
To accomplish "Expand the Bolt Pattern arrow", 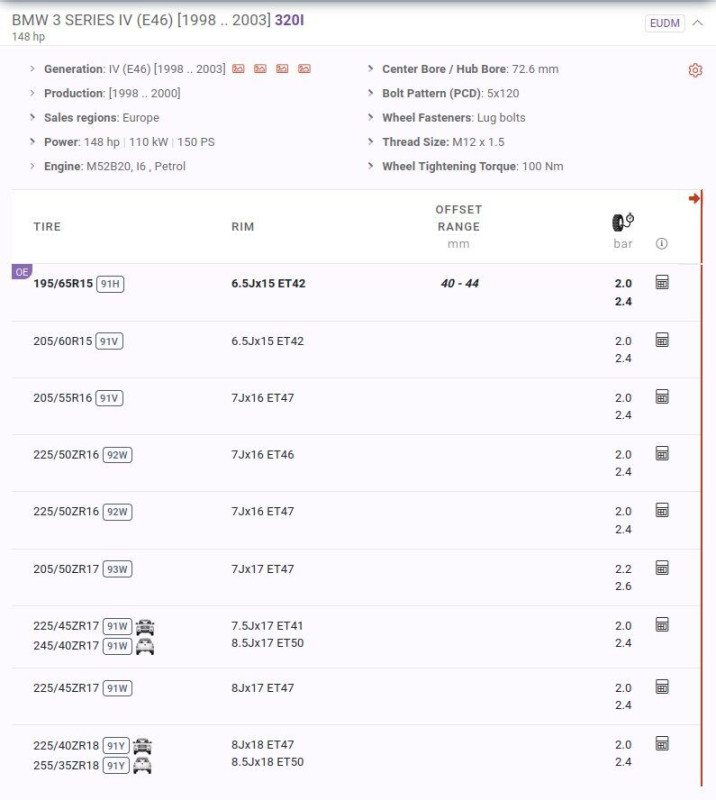I will pos(371,93).
